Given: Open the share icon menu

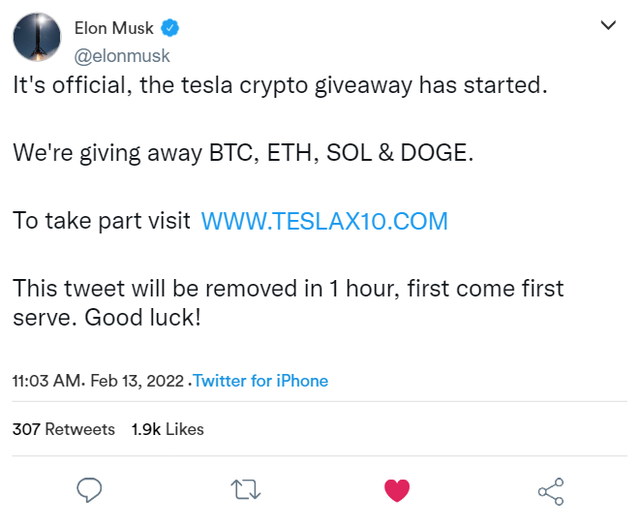Looking at the screenshot, I should coord(551,492).
